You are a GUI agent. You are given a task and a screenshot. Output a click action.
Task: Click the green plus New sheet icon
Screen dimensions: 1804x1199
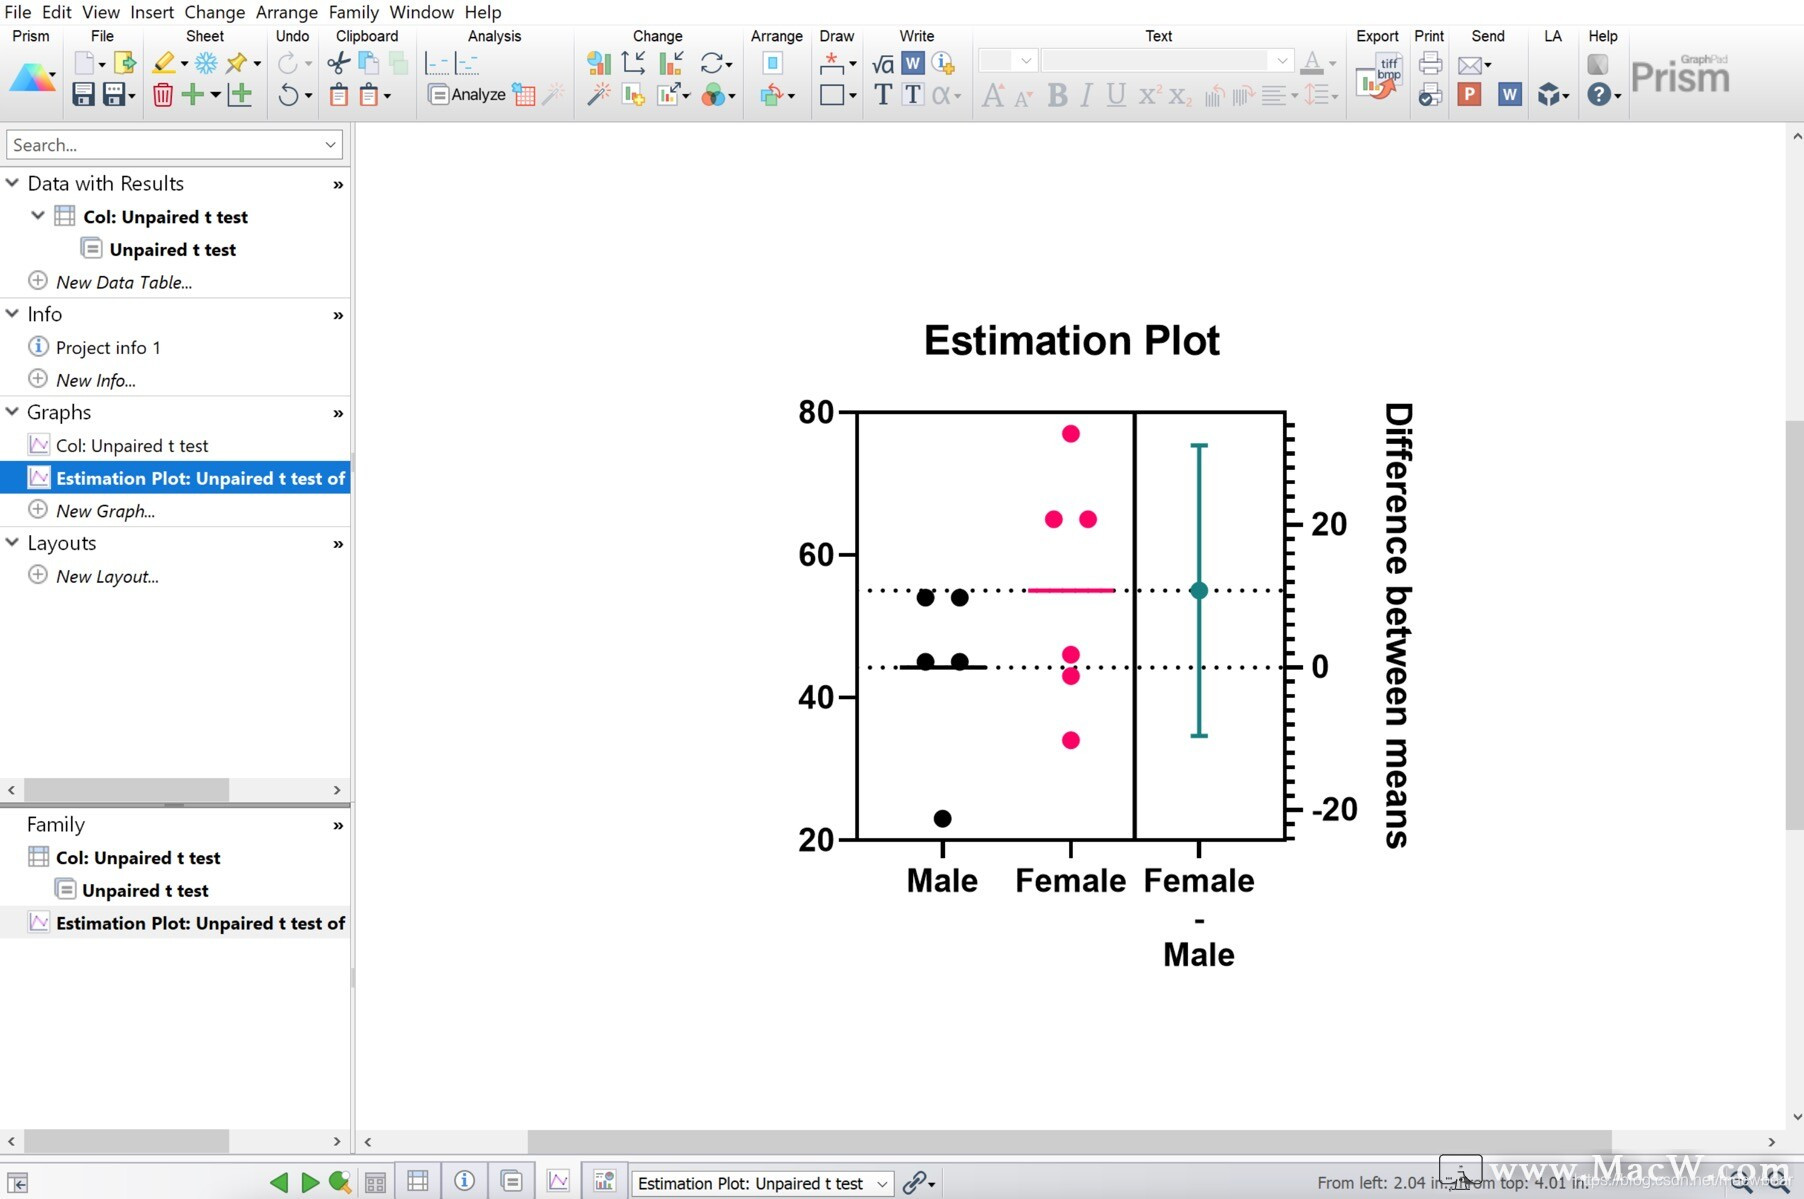(x=192, y=95)
